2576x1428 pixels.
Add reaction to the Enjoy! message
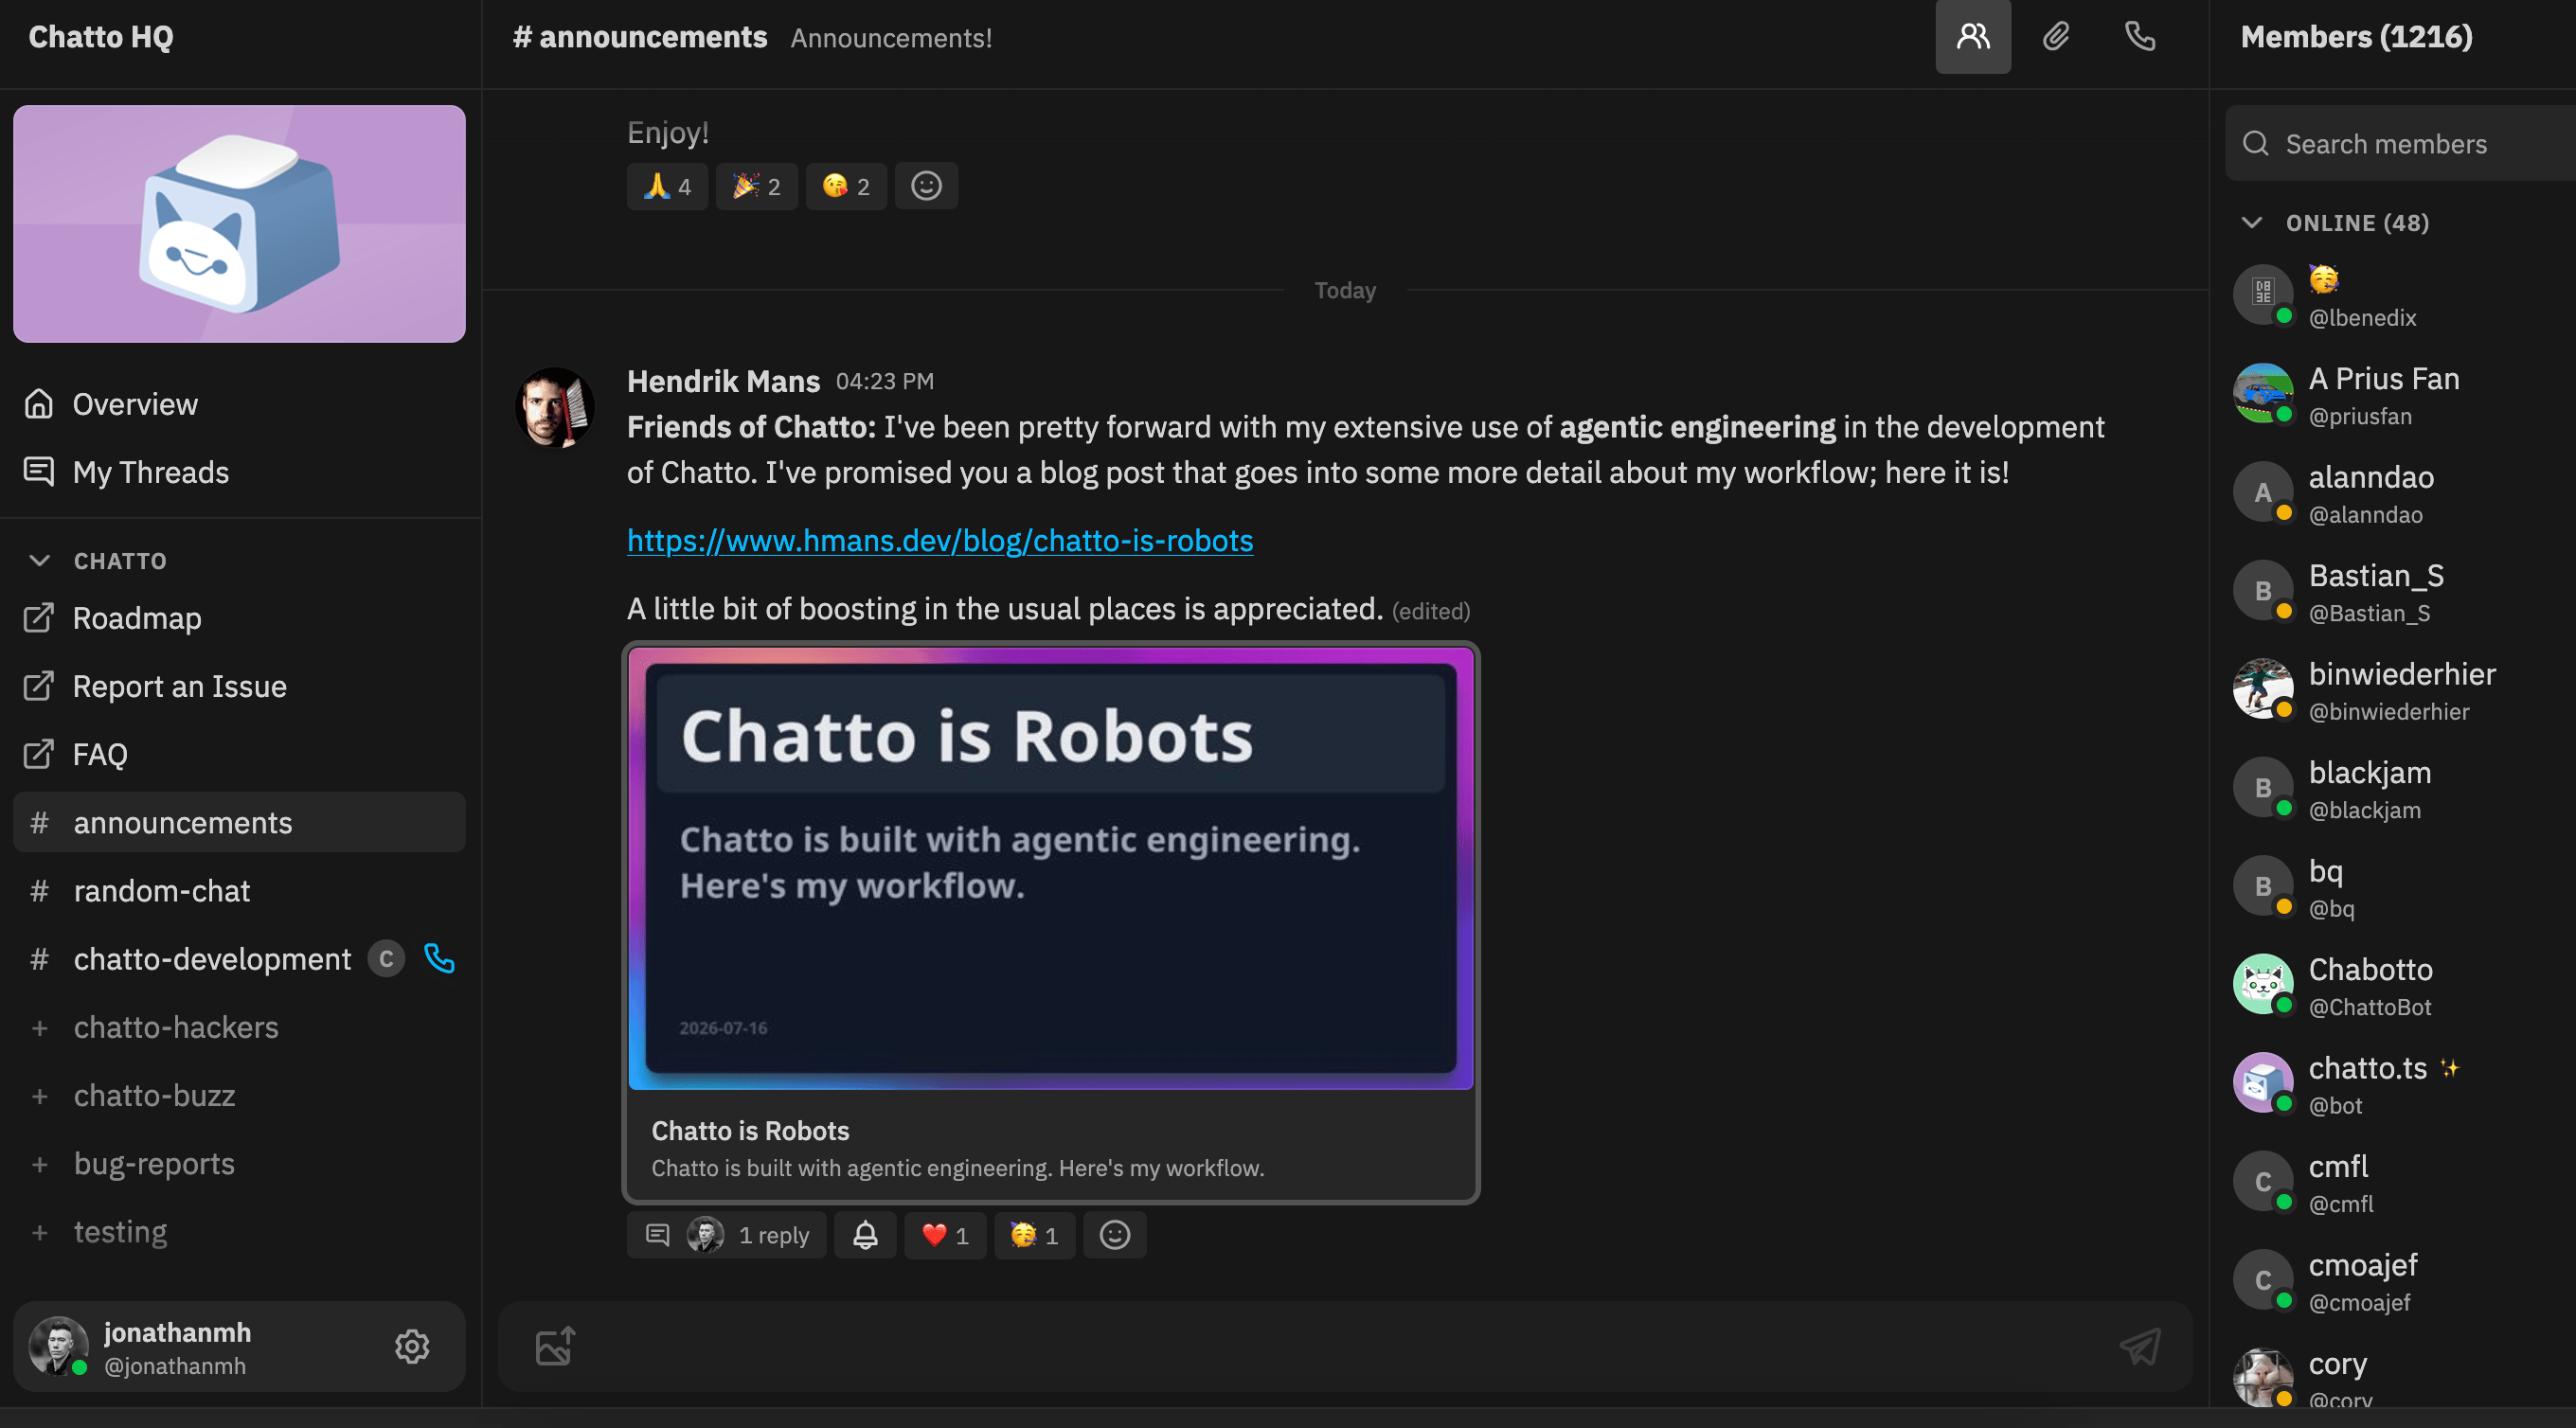pyautogui.click(x=926, y=186)
